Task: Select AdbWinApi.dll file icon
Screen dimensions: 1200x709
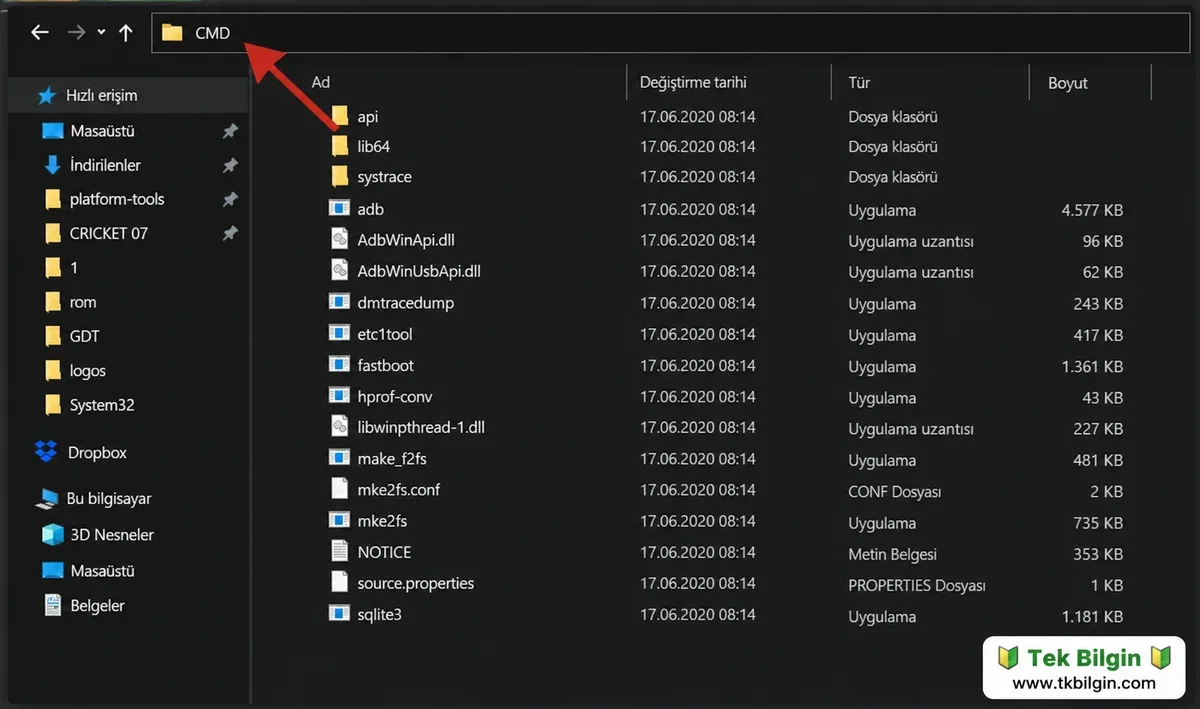Action: (x=340, y=240)
